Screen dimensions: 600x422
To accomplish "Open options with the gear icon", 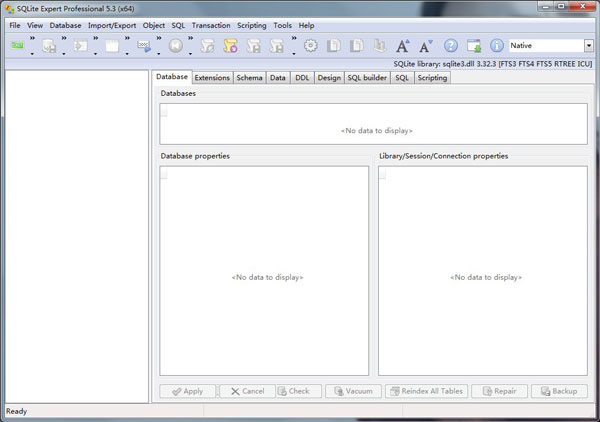I will pos(310,46).
